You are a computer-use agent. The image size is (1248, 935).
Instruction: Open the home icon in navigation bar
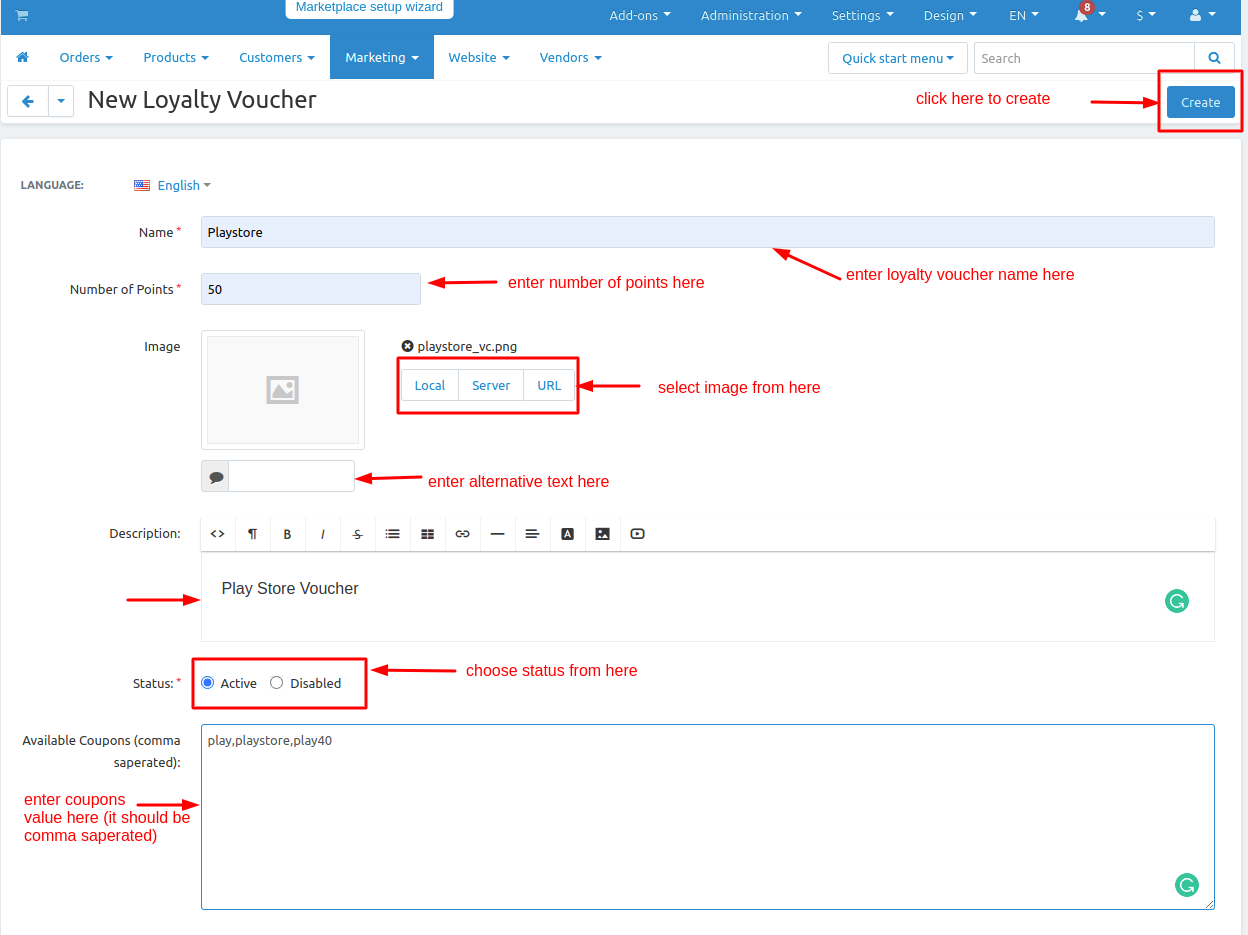point(23,57)
